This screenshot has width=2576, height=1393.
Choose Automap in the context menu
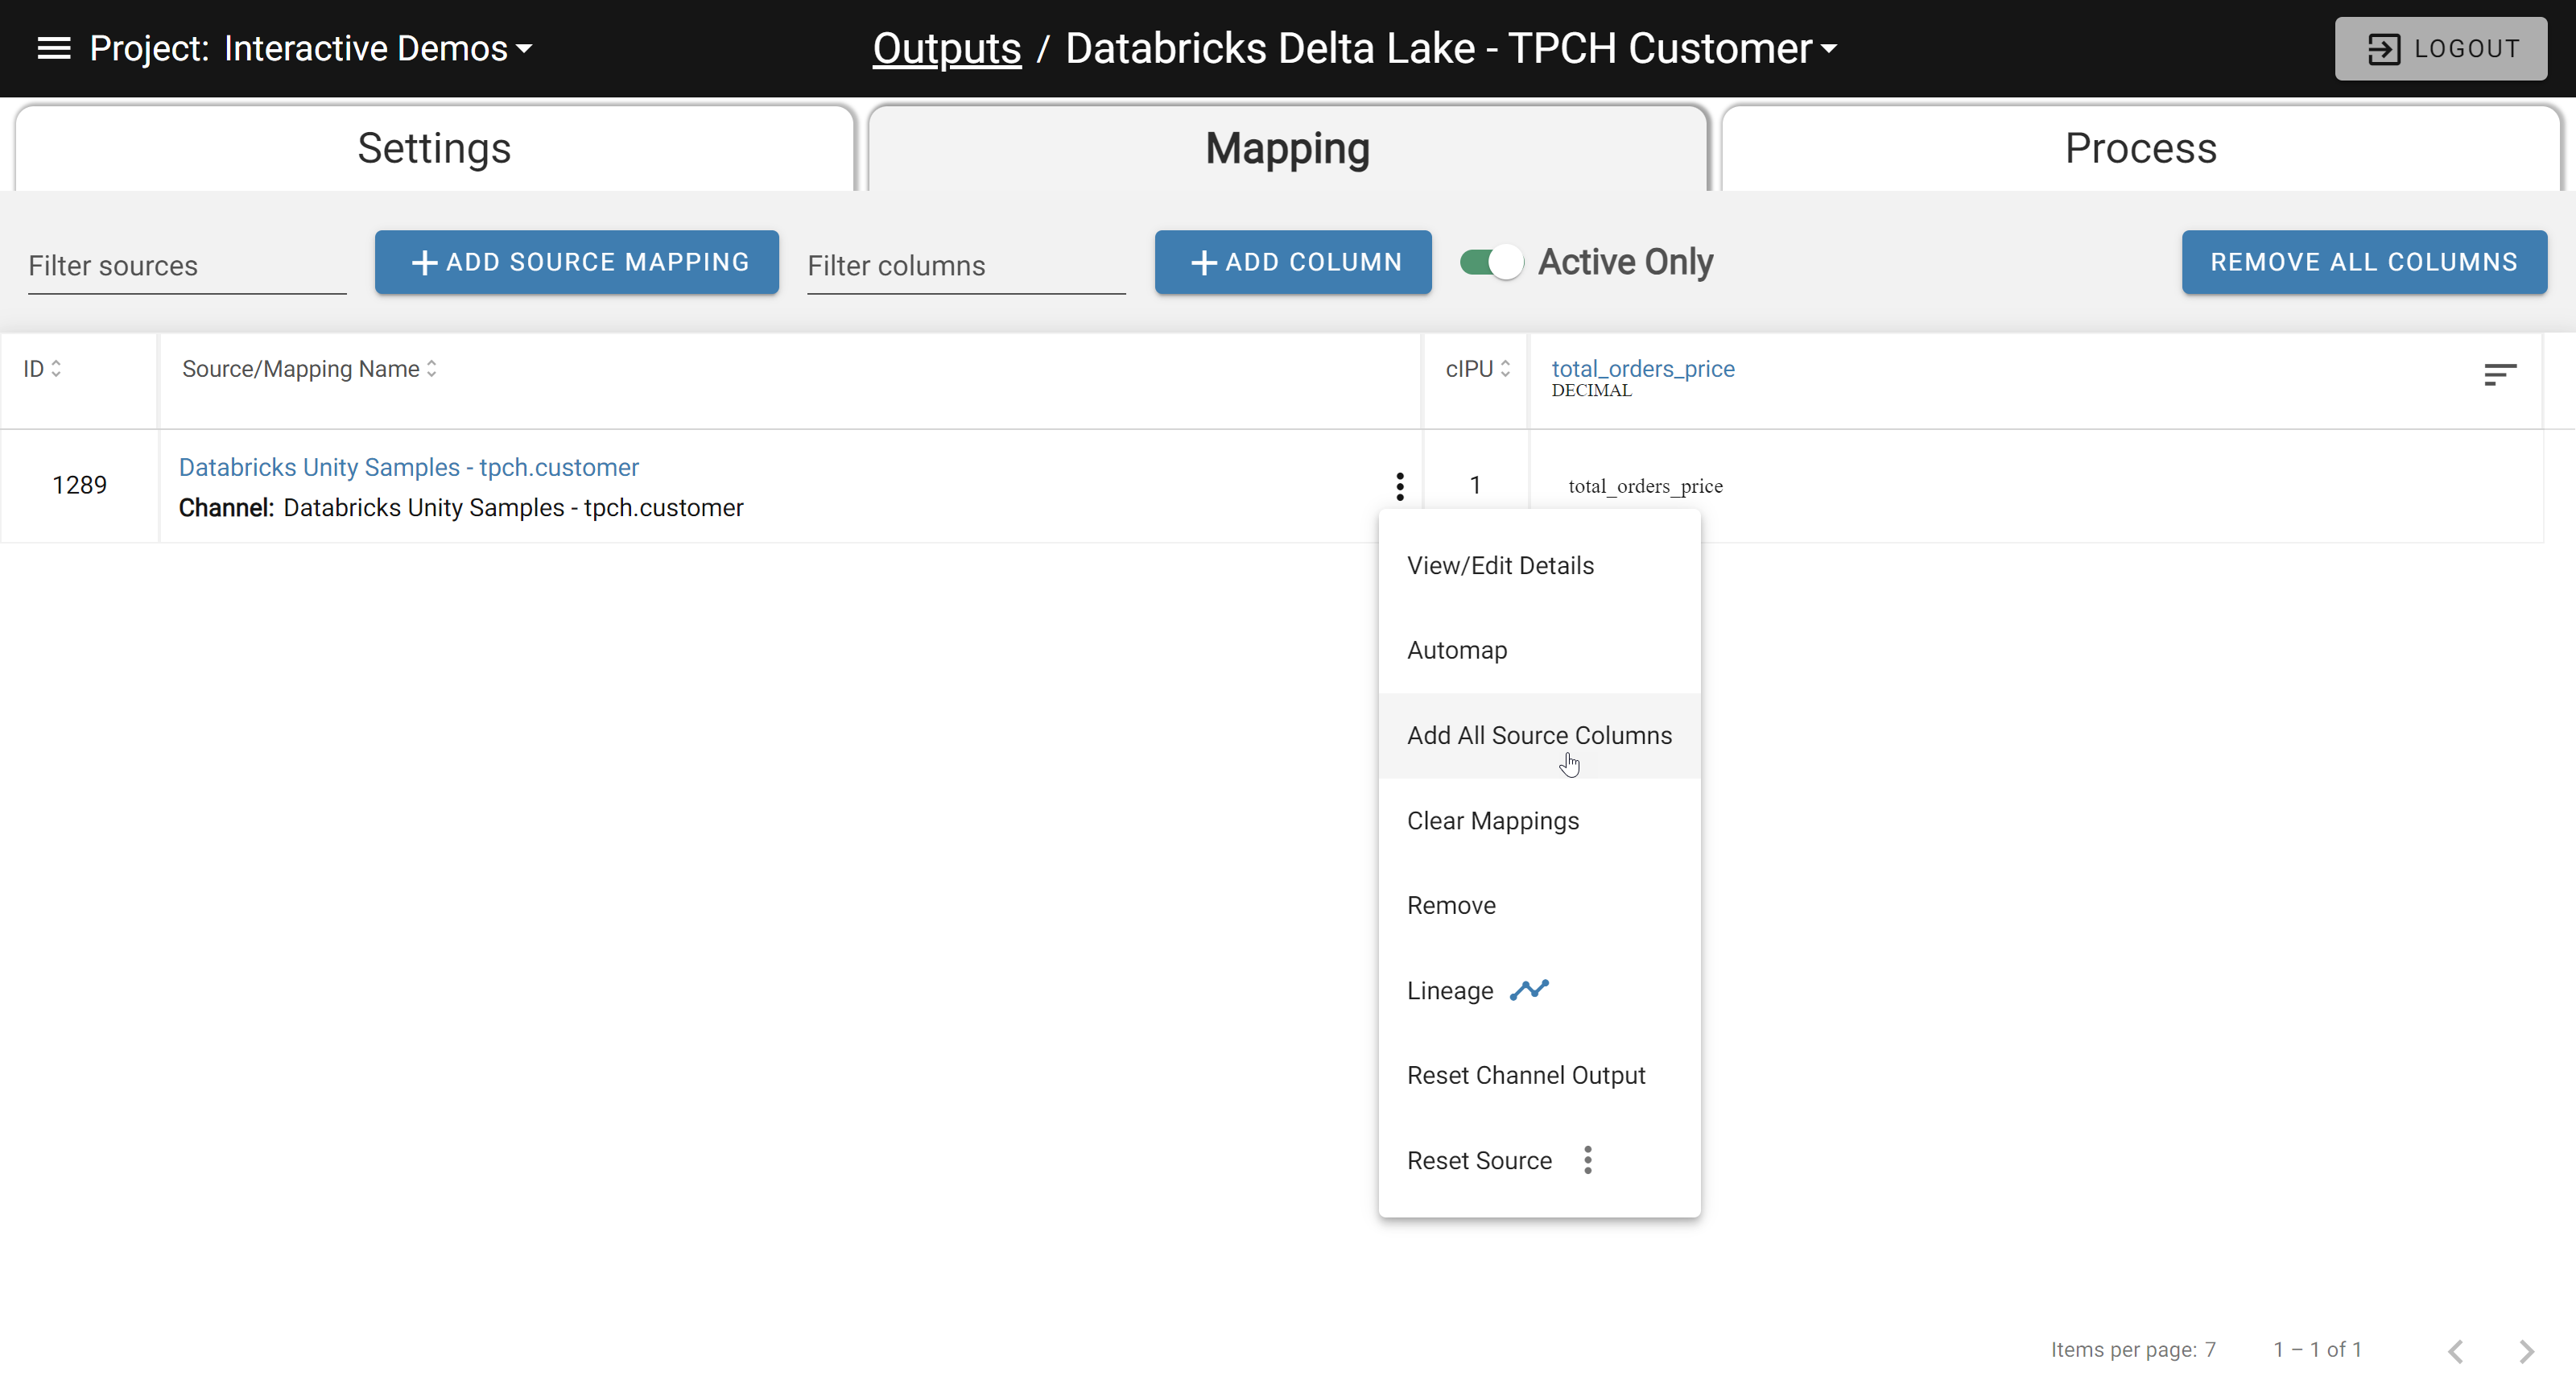(x=1539, y=650)
